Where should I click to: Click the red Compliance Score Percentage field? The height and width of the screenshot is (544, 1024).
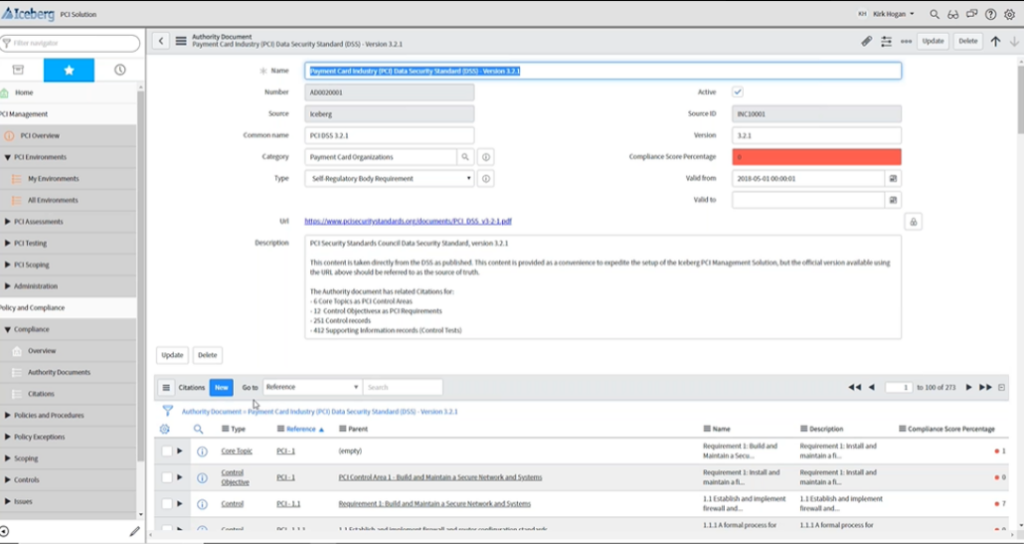(x=816, y=157)
